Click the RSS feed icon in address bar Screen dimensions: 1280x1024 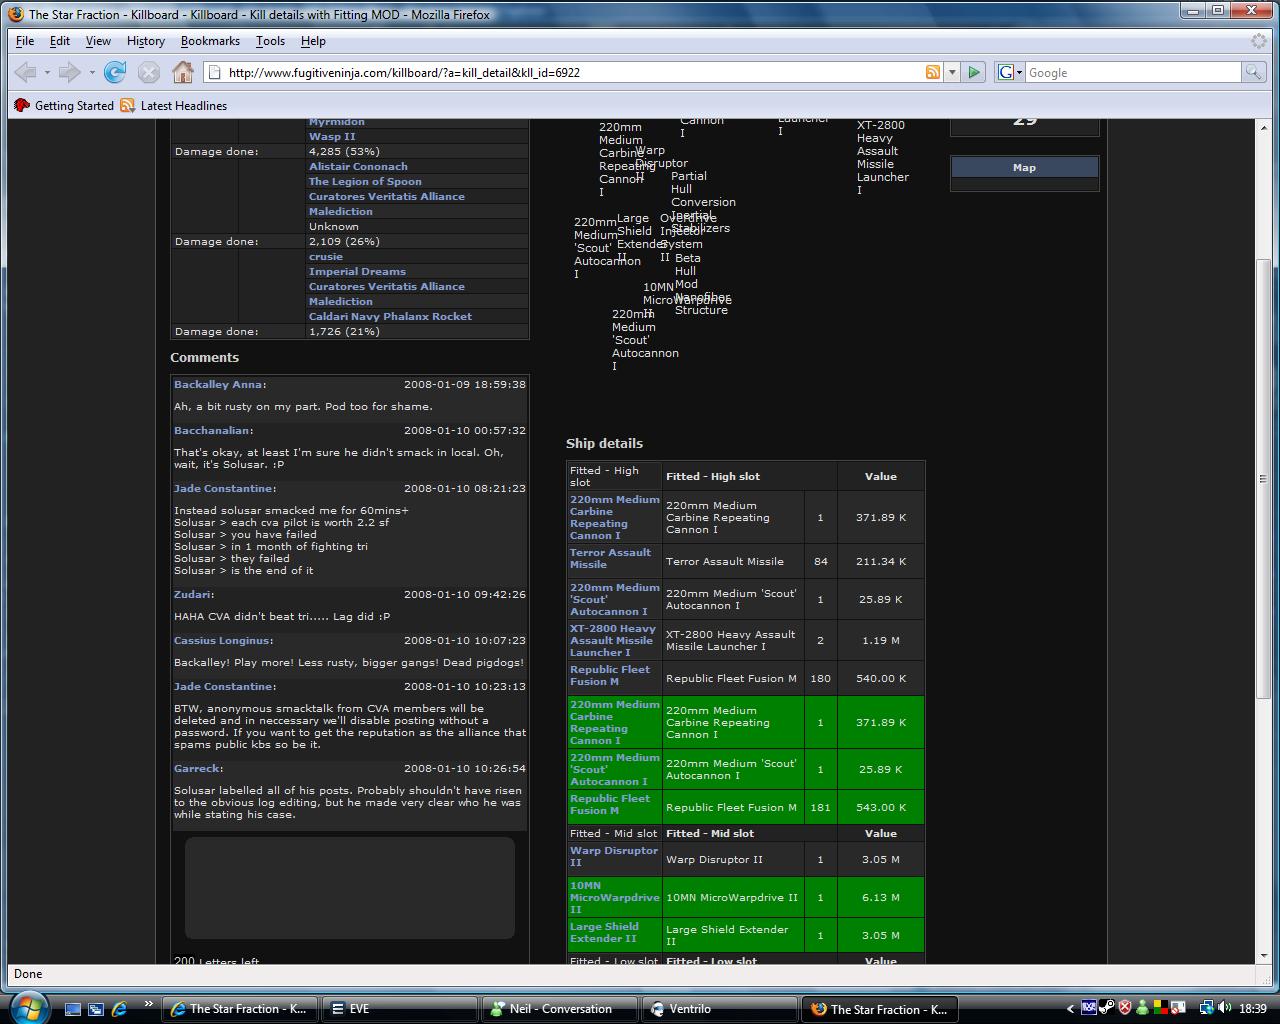click(933, 72)
